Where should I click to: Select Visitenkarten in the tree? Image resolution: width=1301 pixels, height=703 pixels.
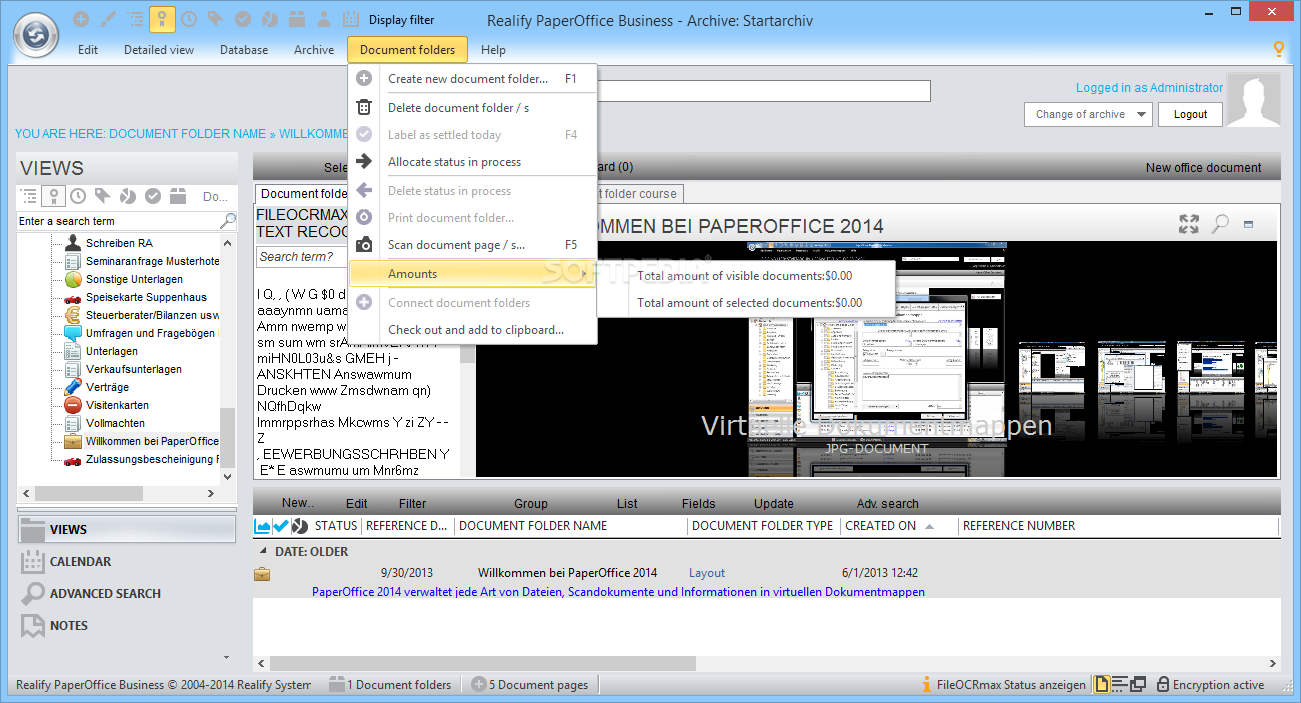pyautogui.click(x=117, y=405)
